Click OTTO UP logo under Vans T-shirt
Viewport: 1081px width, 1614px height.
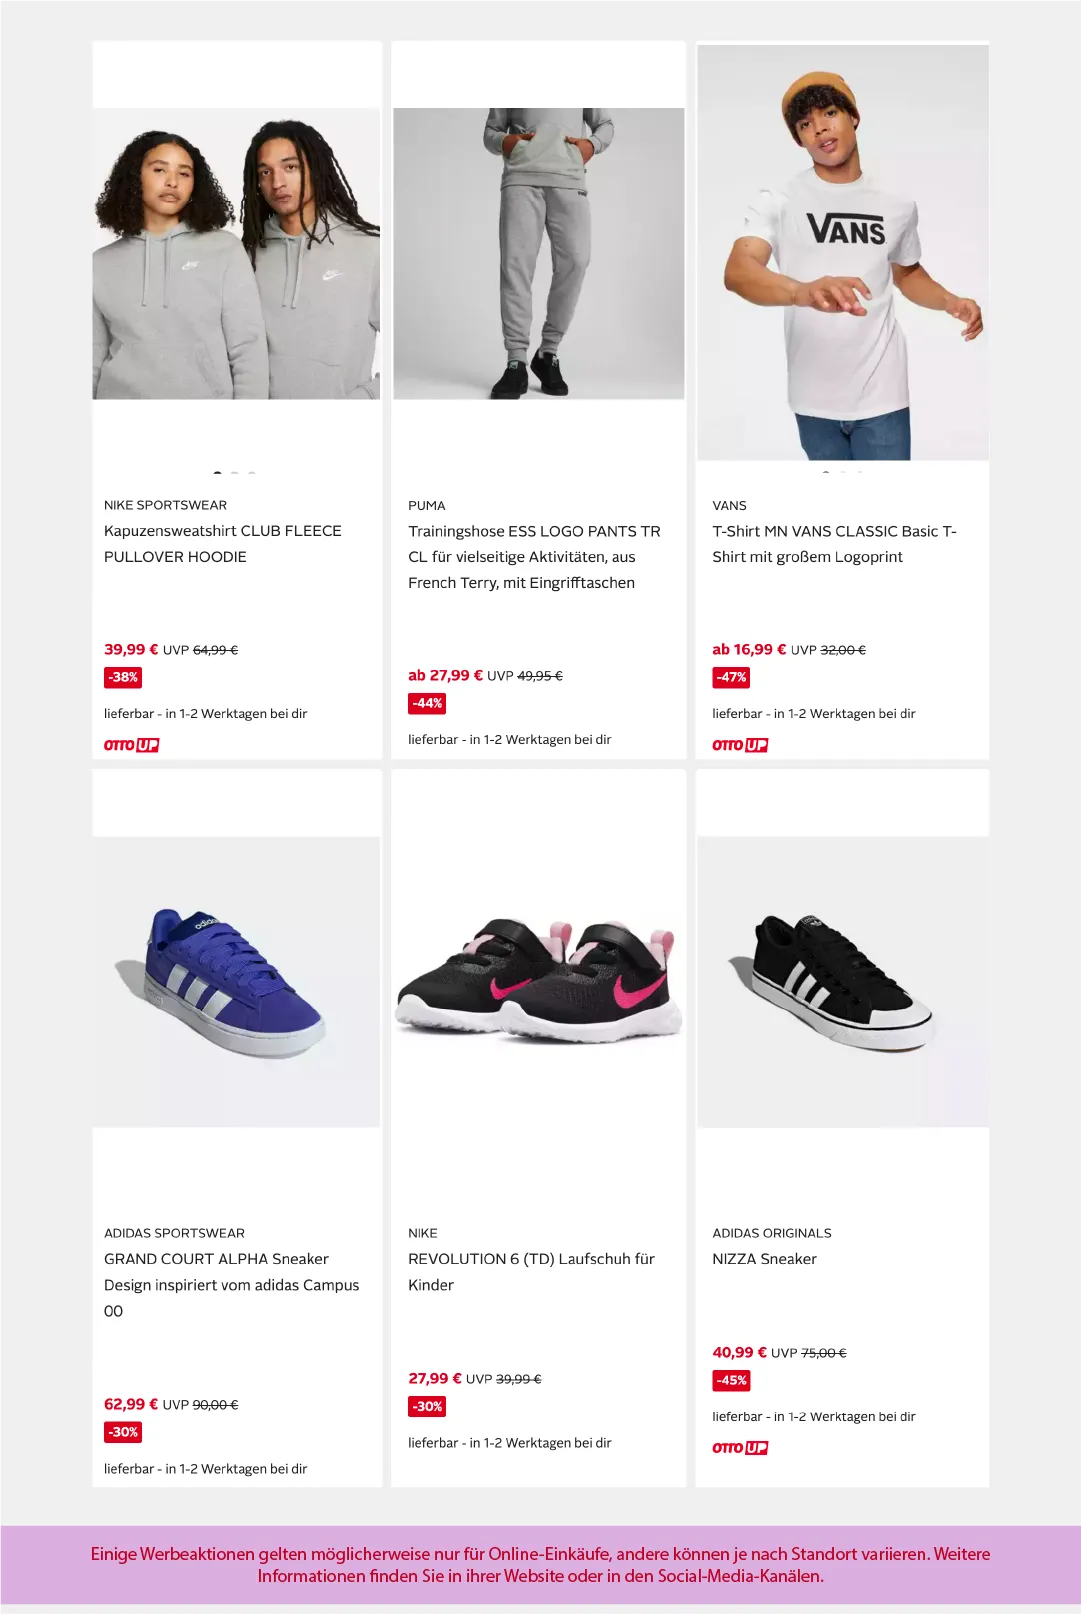point(740,745)
